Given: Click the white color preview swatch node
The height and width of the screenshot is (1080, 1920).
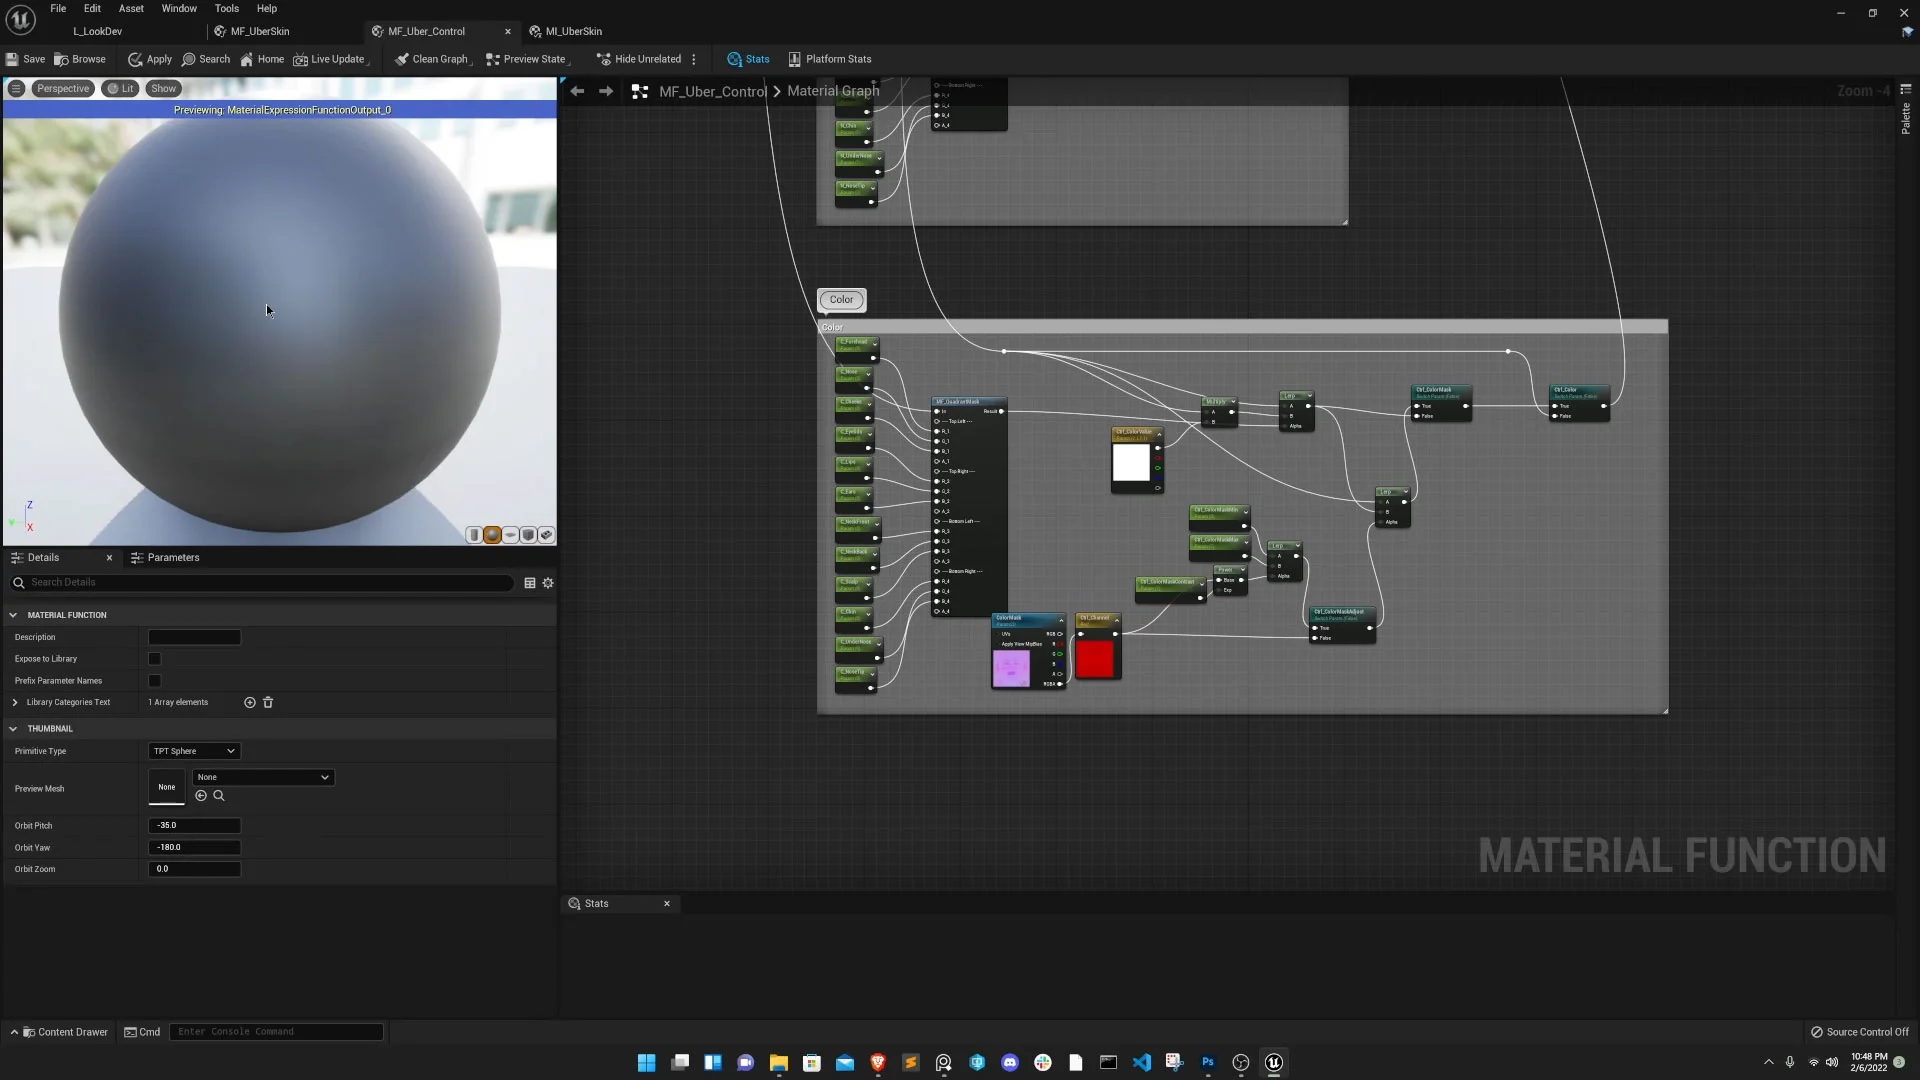Looking at the screenshot, I should point(1131,464).
